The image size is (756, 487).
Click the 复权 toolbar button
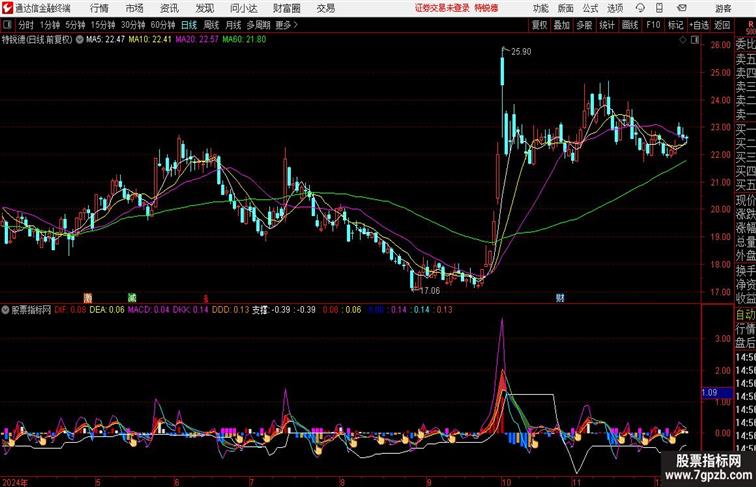[539, 25]
